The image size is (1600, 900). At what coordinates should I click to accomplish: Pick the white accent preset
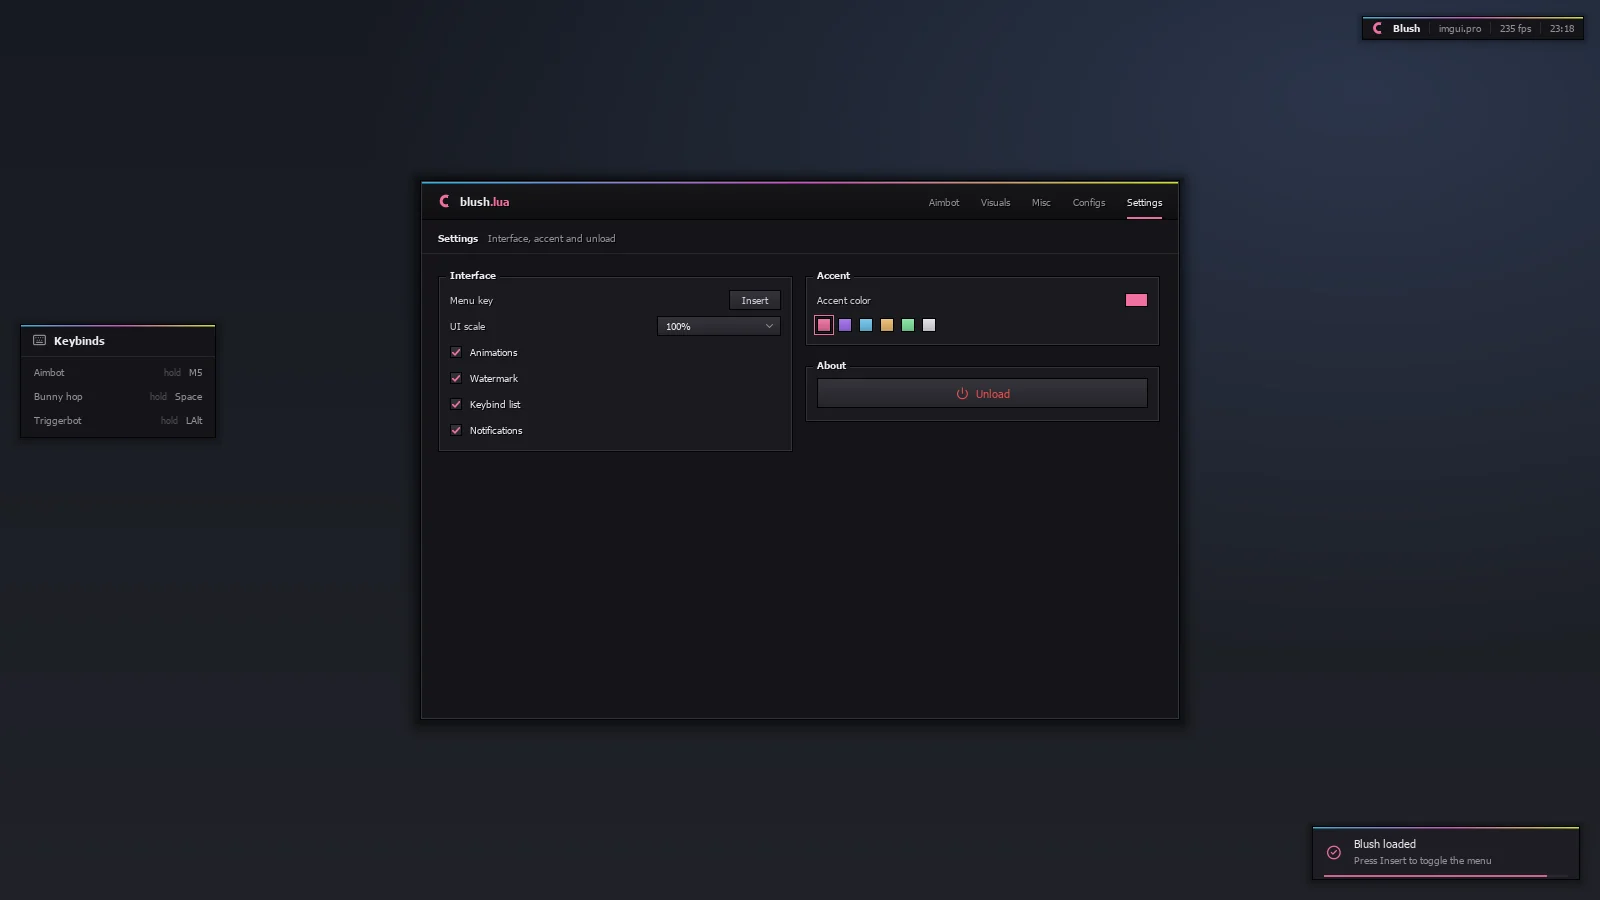click(x=929, y=325)
